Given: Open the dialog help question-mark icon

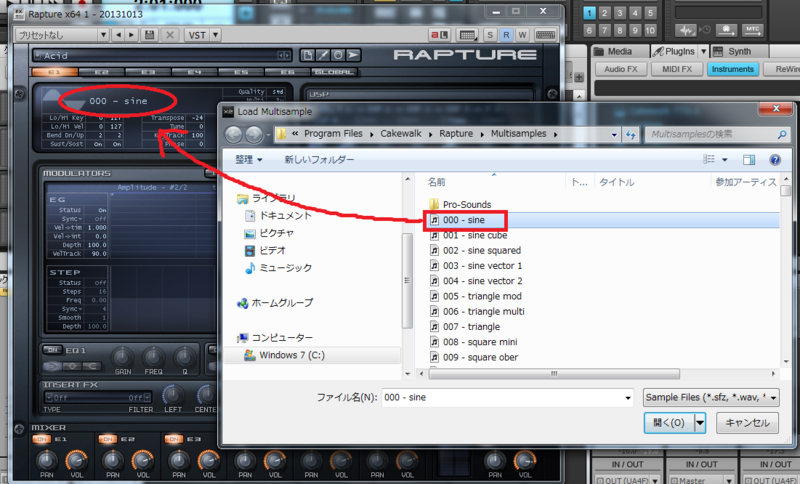Looking at the screenshot, I should 774,160.
